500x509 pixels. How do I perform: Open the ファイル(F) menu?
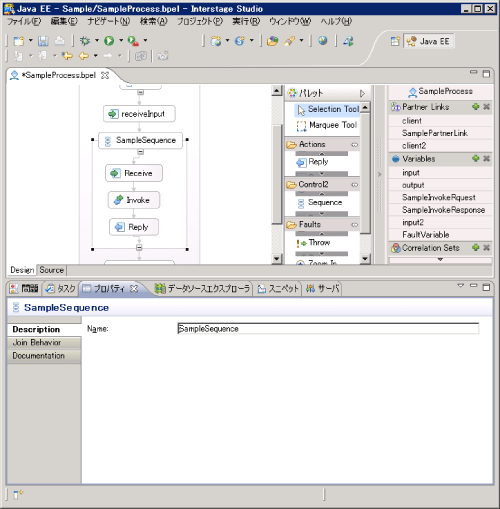(x=24, y=22)
